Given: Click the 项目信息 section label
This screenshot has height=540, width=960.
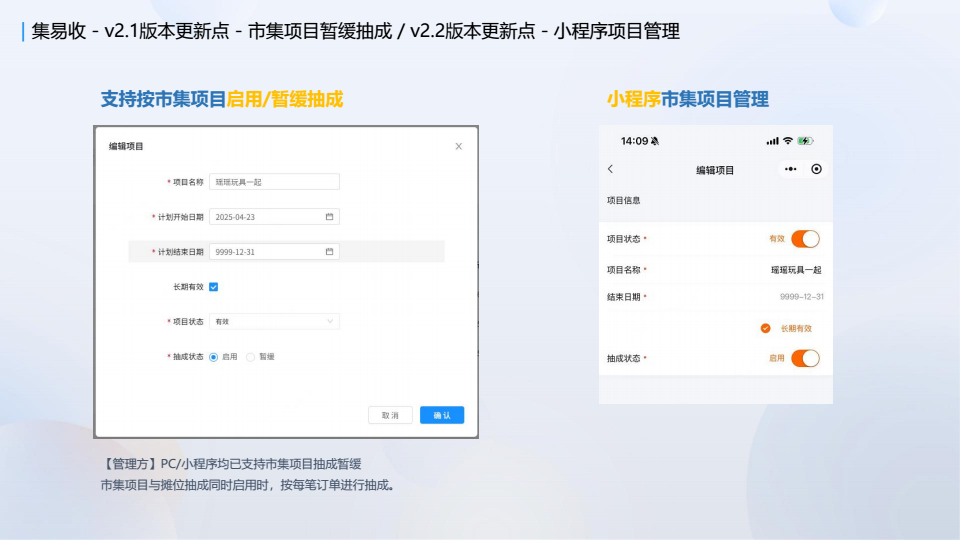Looking at the screenshot, I should click(623, 200).
